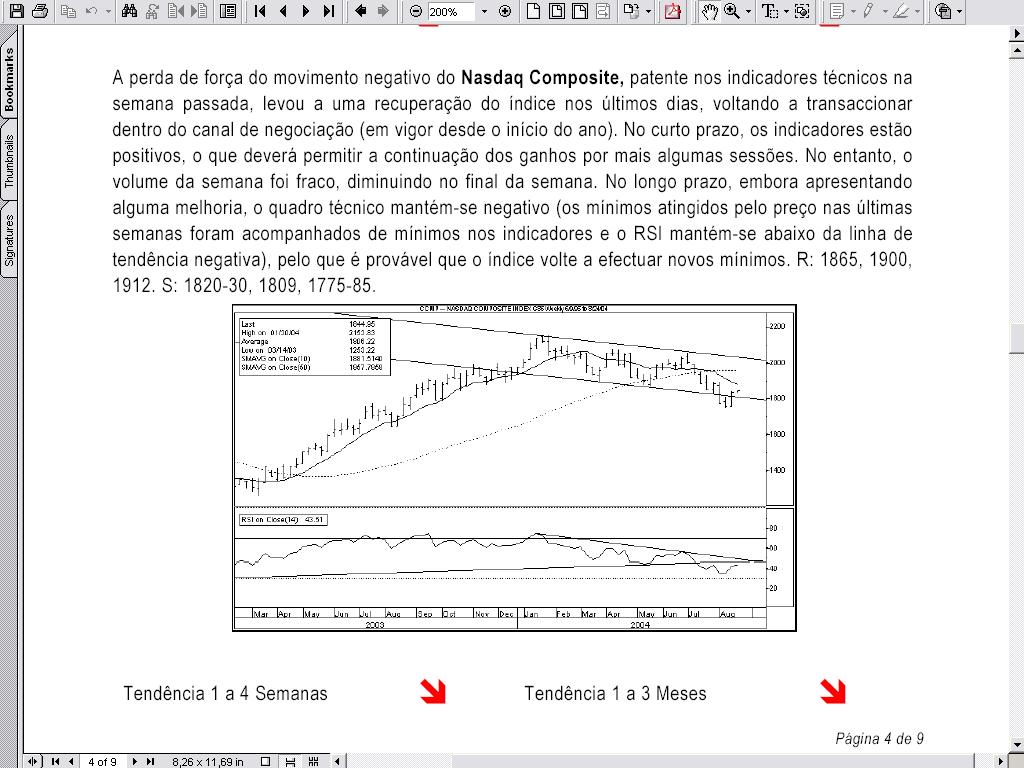The height and width of the screenshot is (768, 1024).
Task: Go to last page via toolbar
Action: point(328,10)
